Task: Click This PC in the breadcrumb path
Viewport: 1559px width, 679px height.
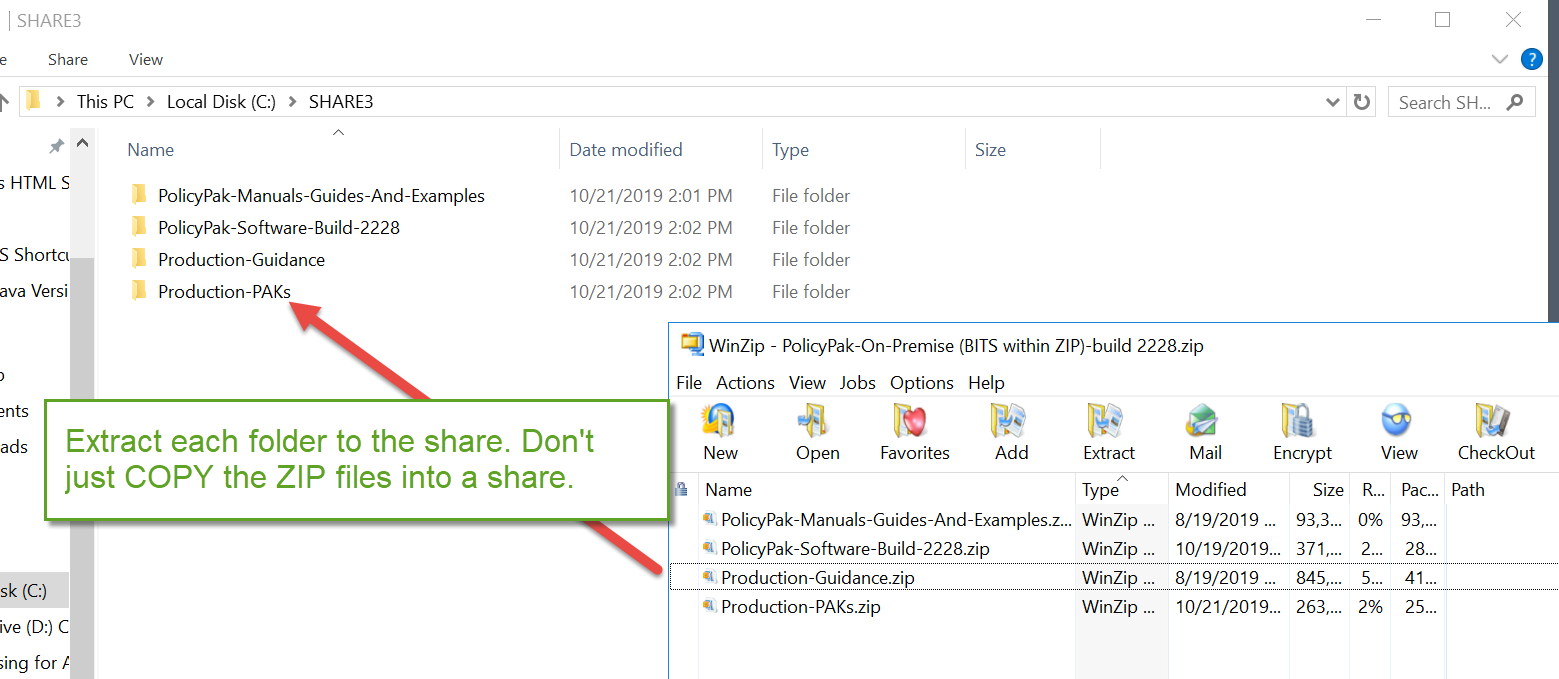Action: (x=105, y=101)
